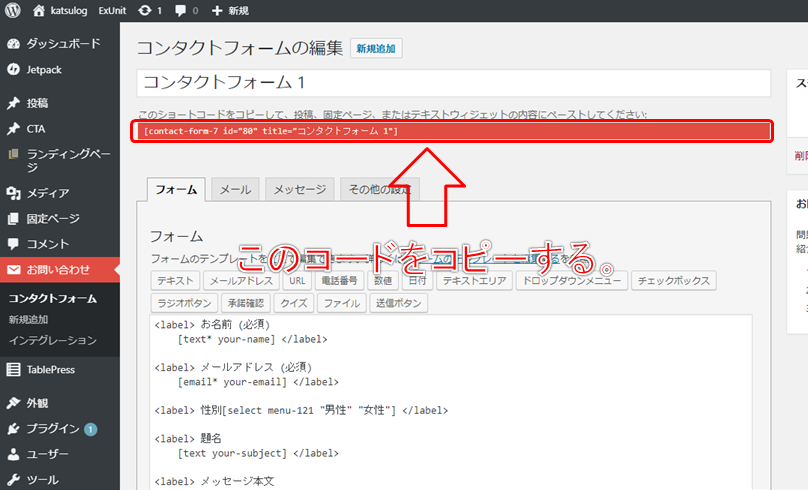Click the プラグイン plug icon

13,429
